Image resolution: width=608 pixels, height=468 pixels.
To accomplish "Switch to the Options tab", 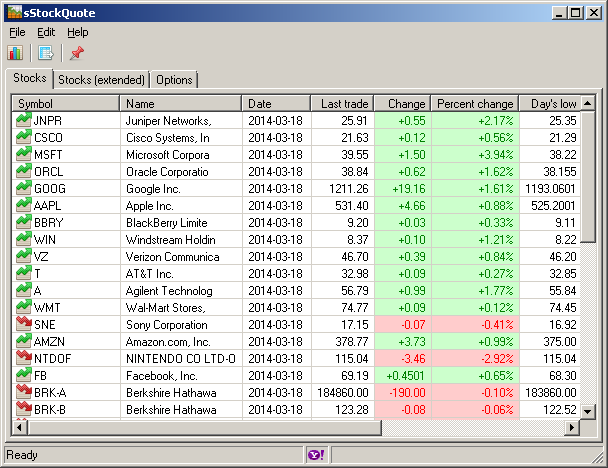I will click(x=174, y=80).
